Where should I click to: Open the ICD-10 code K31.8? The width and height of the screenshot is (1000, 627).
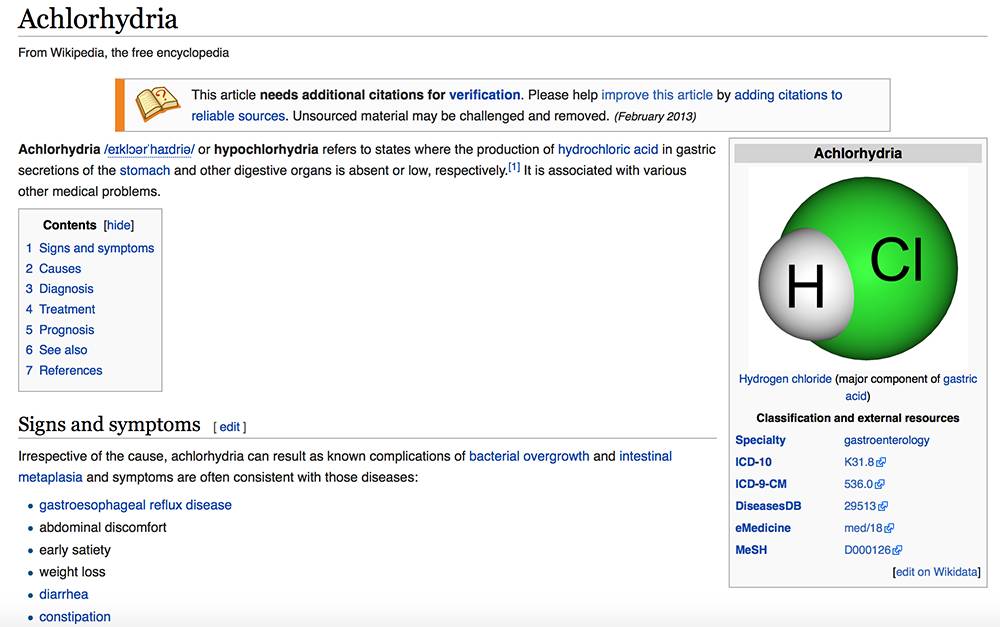click(859, 462)
